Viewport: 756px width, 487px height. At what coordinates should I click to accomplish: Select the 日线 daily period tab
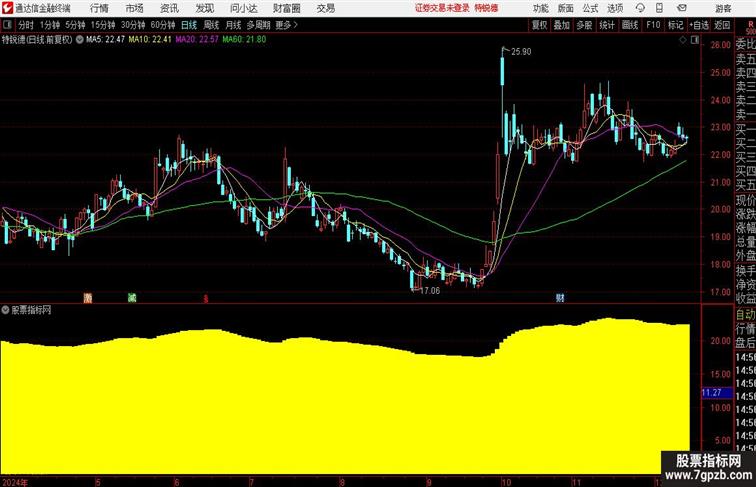189,25
